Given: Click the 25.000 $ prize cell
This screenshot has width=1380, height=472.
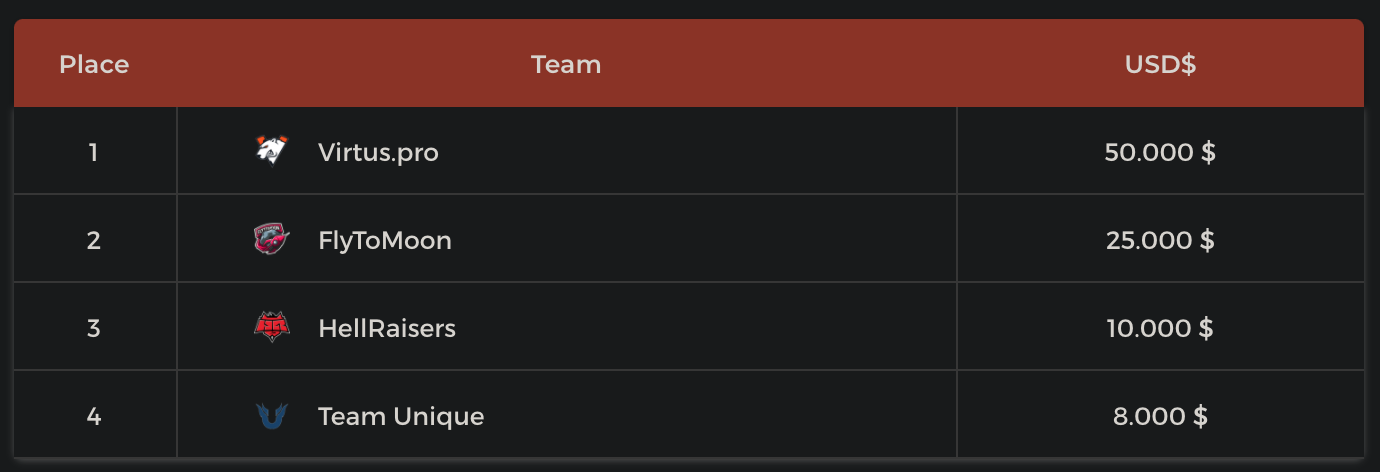Looking at the screenshot, I should (x=1160, y=240).
